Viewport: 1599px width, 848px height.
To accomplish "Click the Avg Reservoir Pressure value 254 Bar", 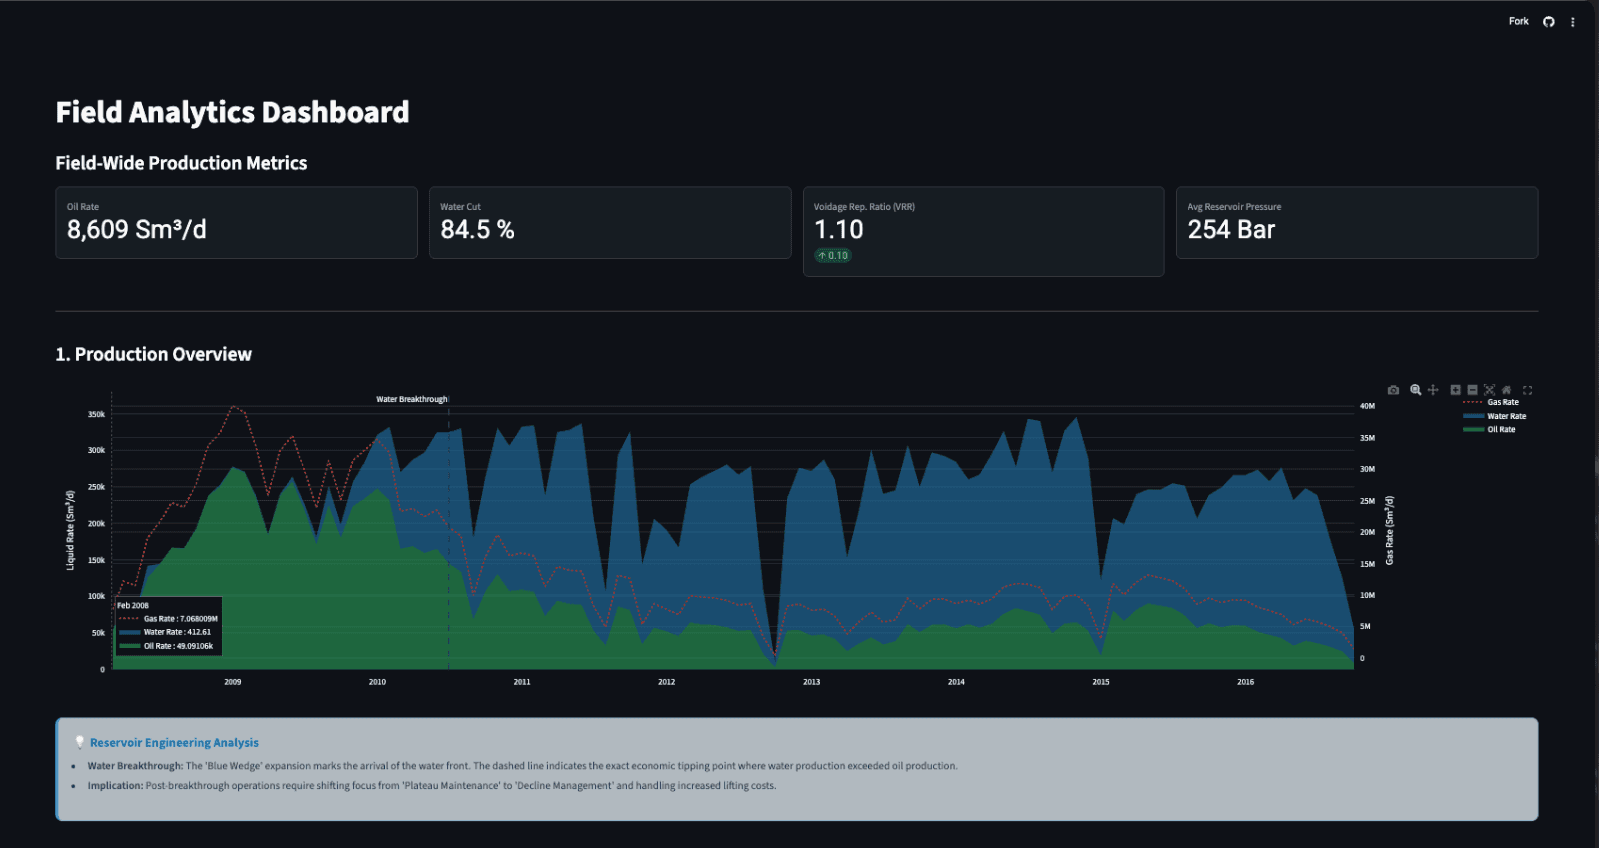I will 1231,230.
